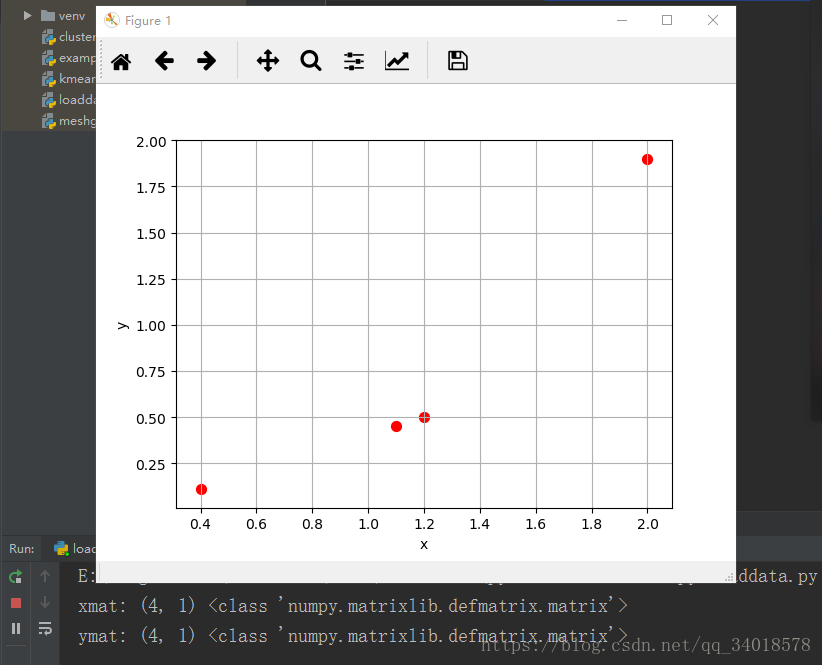
Task: Open the cluster Python file in project tree
Action: click(x=69, y=37)
